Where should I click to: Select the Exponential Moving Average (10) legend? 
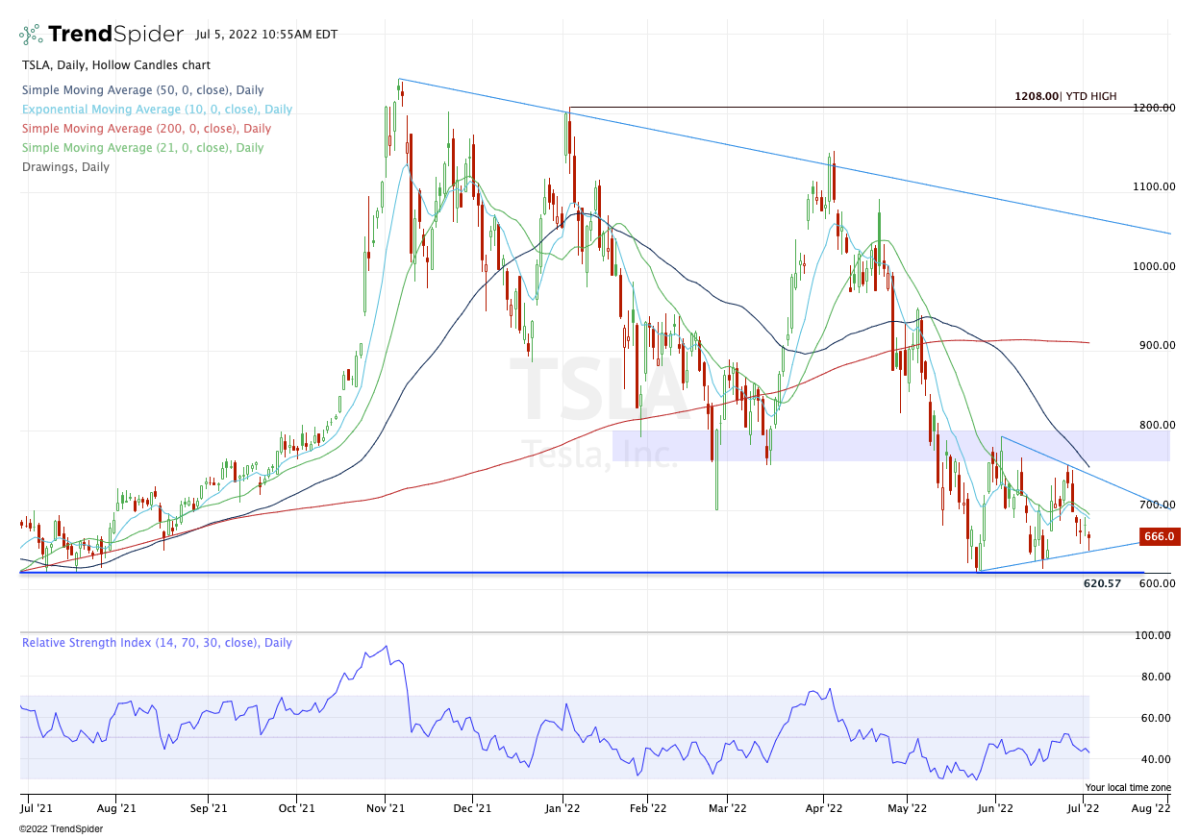tap(157, 109)
